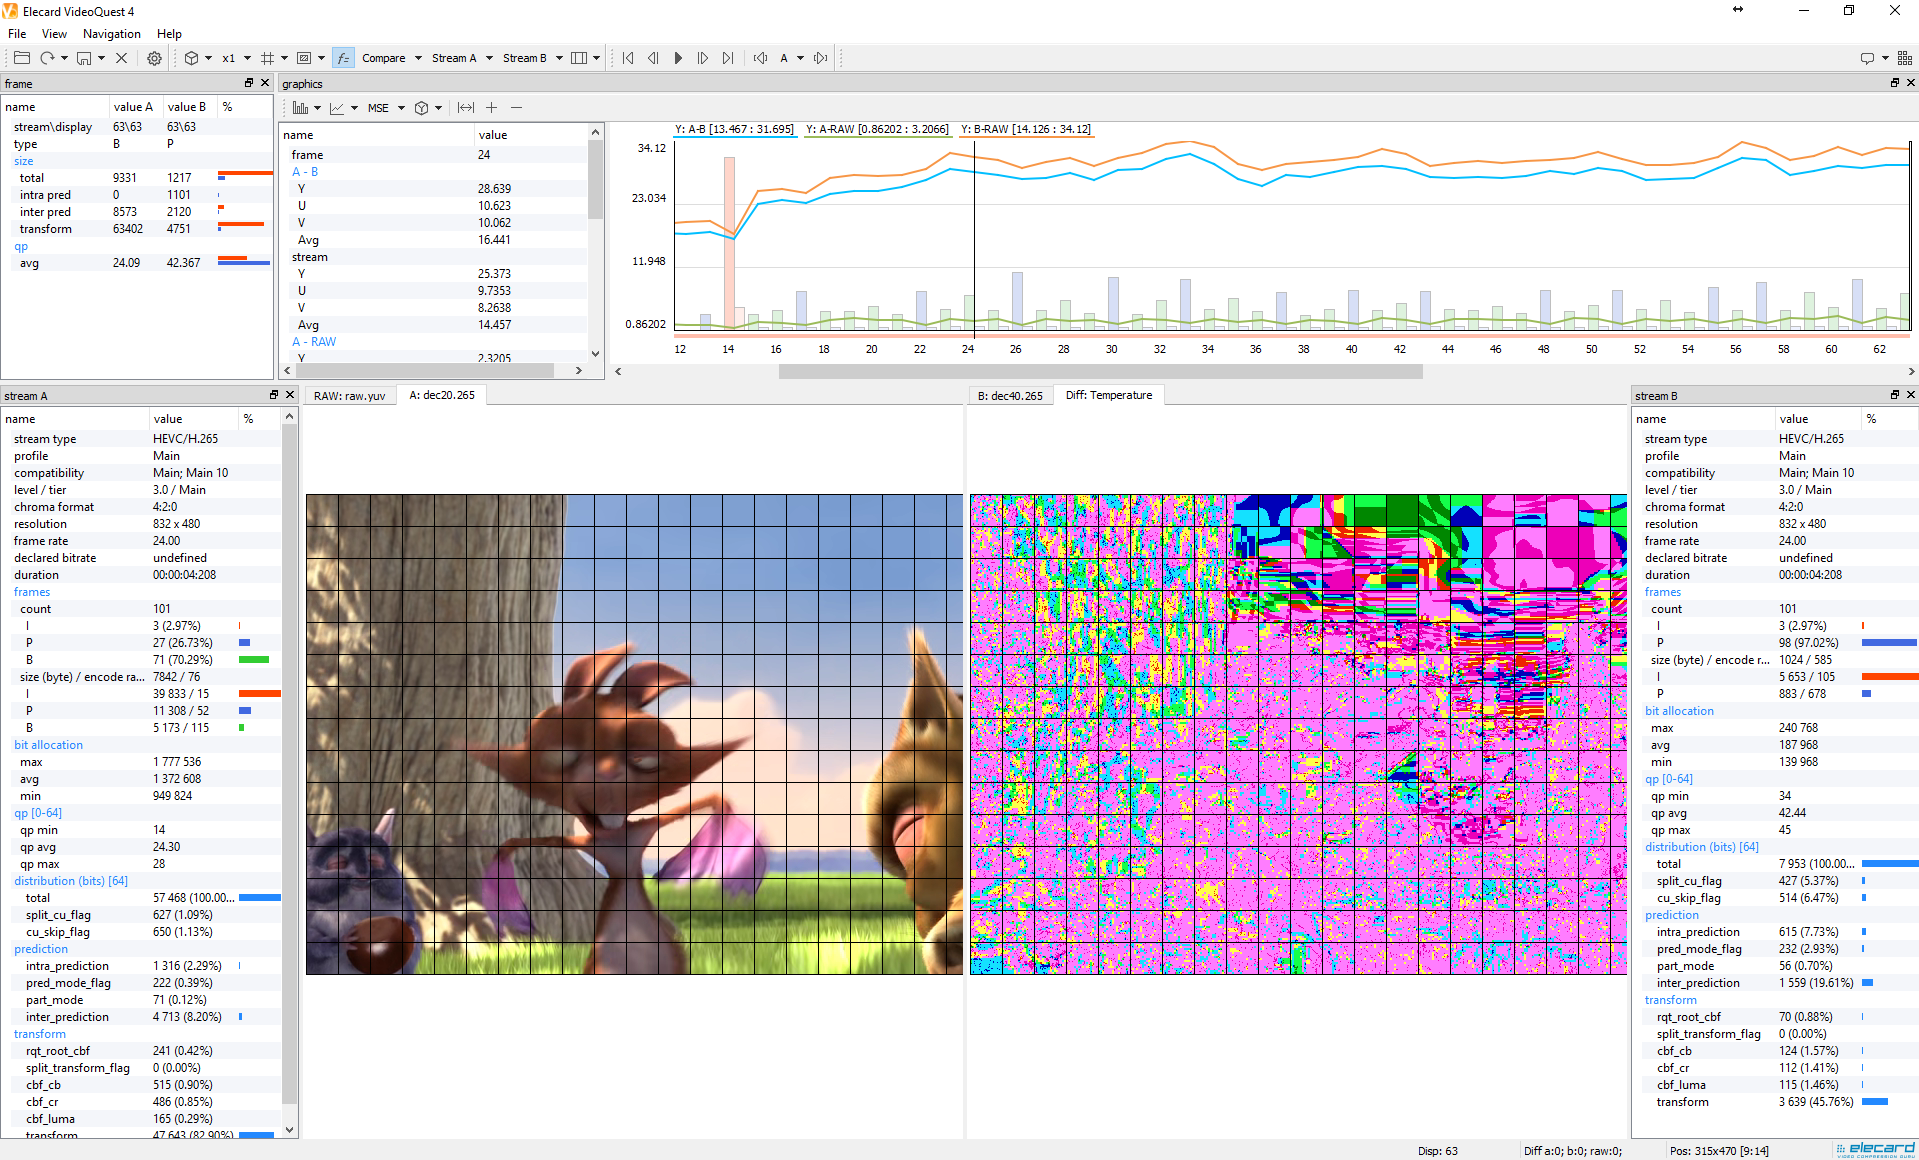
Task: Open the A navigation mode dropdown
Action: pyautogui.click(x=792, y=58)
